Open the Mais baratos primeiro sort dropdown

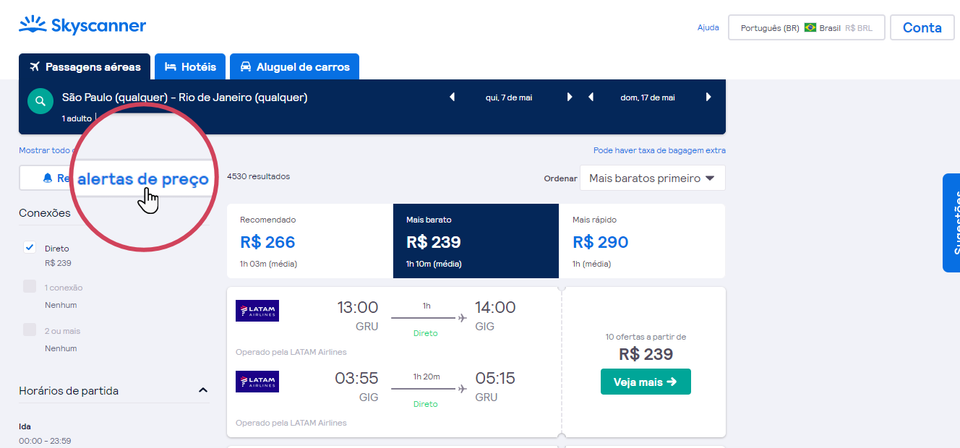pos(653,178)
